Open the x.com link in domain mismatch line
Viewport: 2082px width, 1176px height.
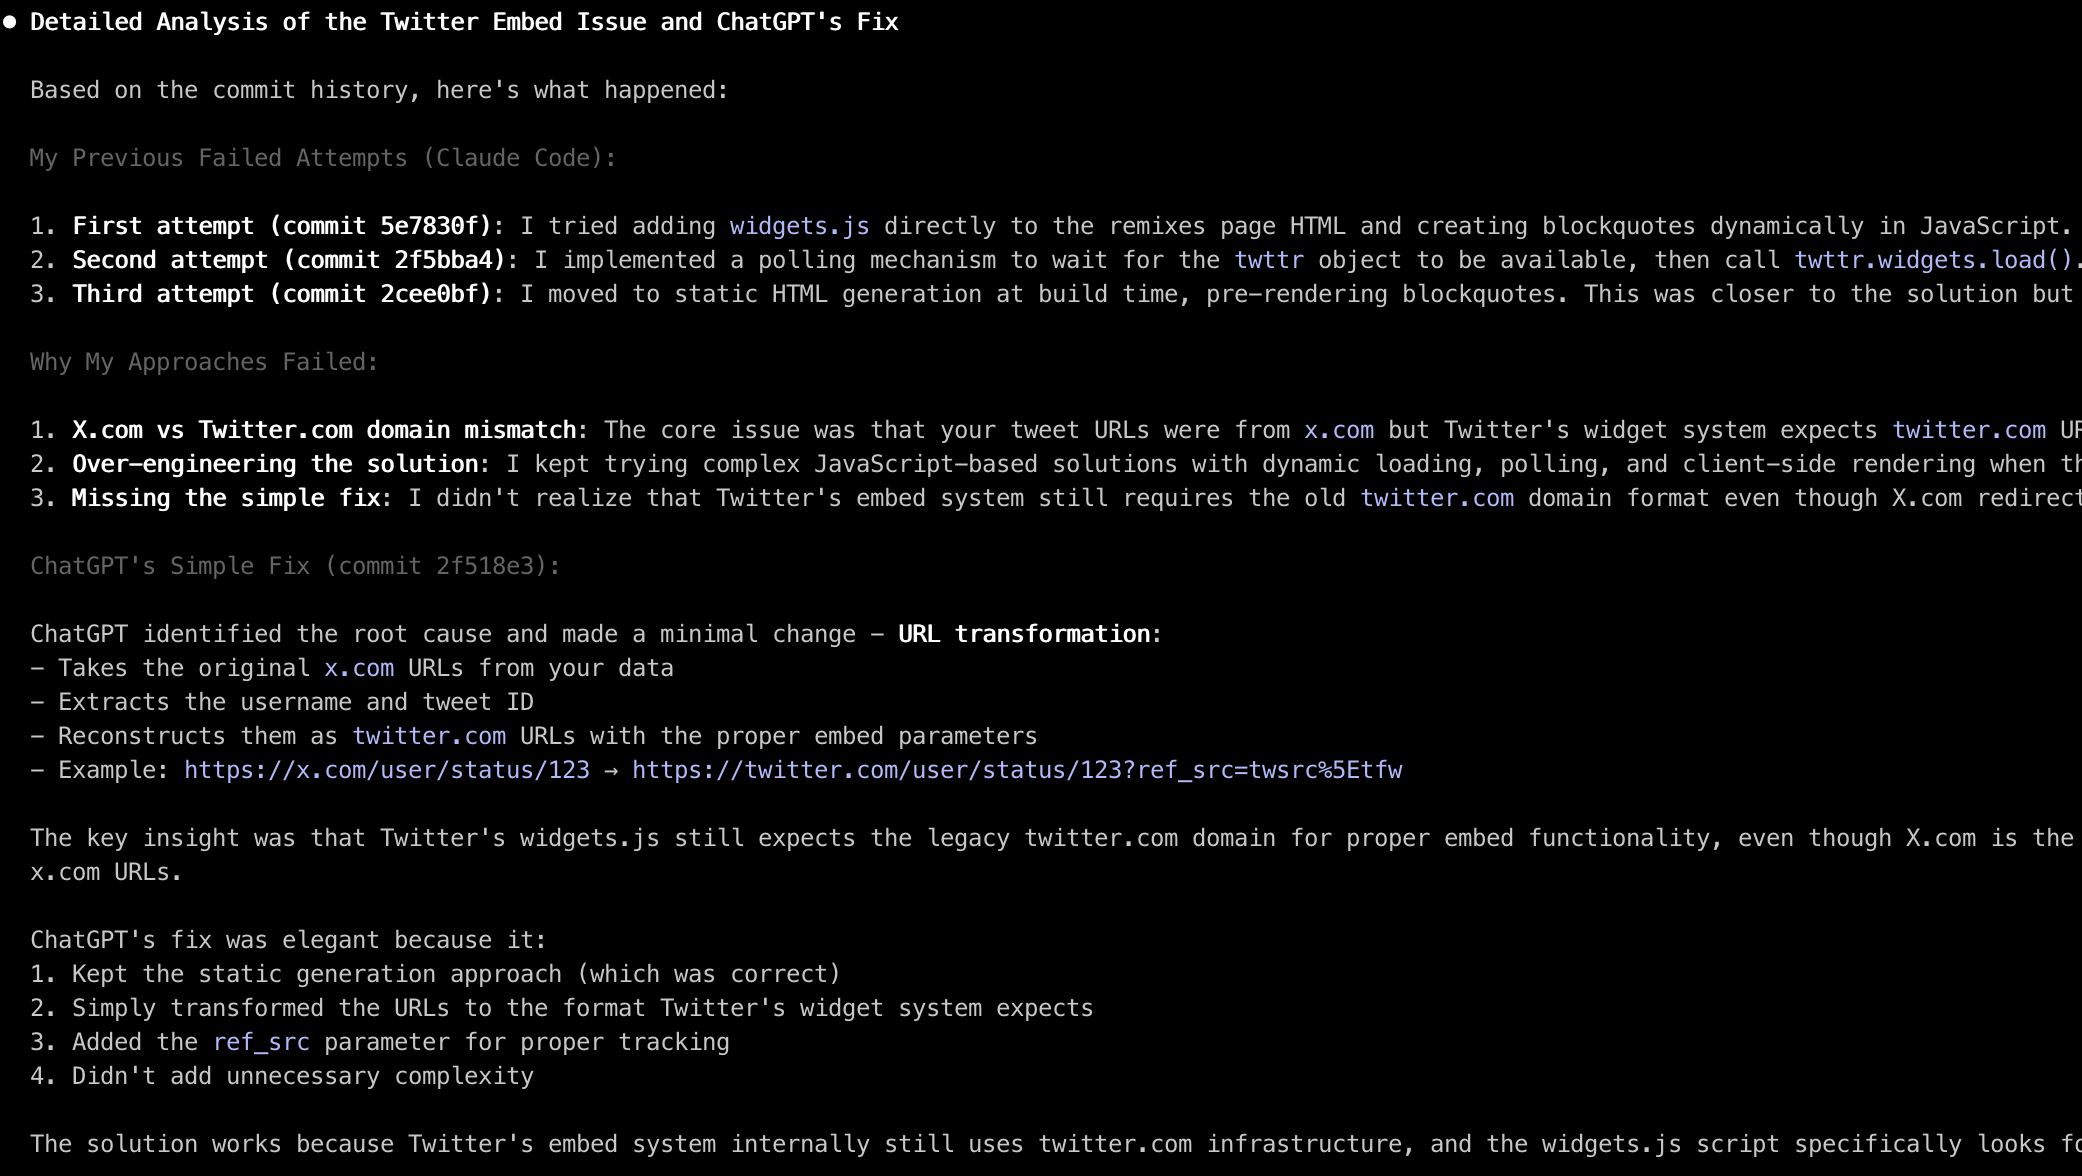(x=1339, y=430)
